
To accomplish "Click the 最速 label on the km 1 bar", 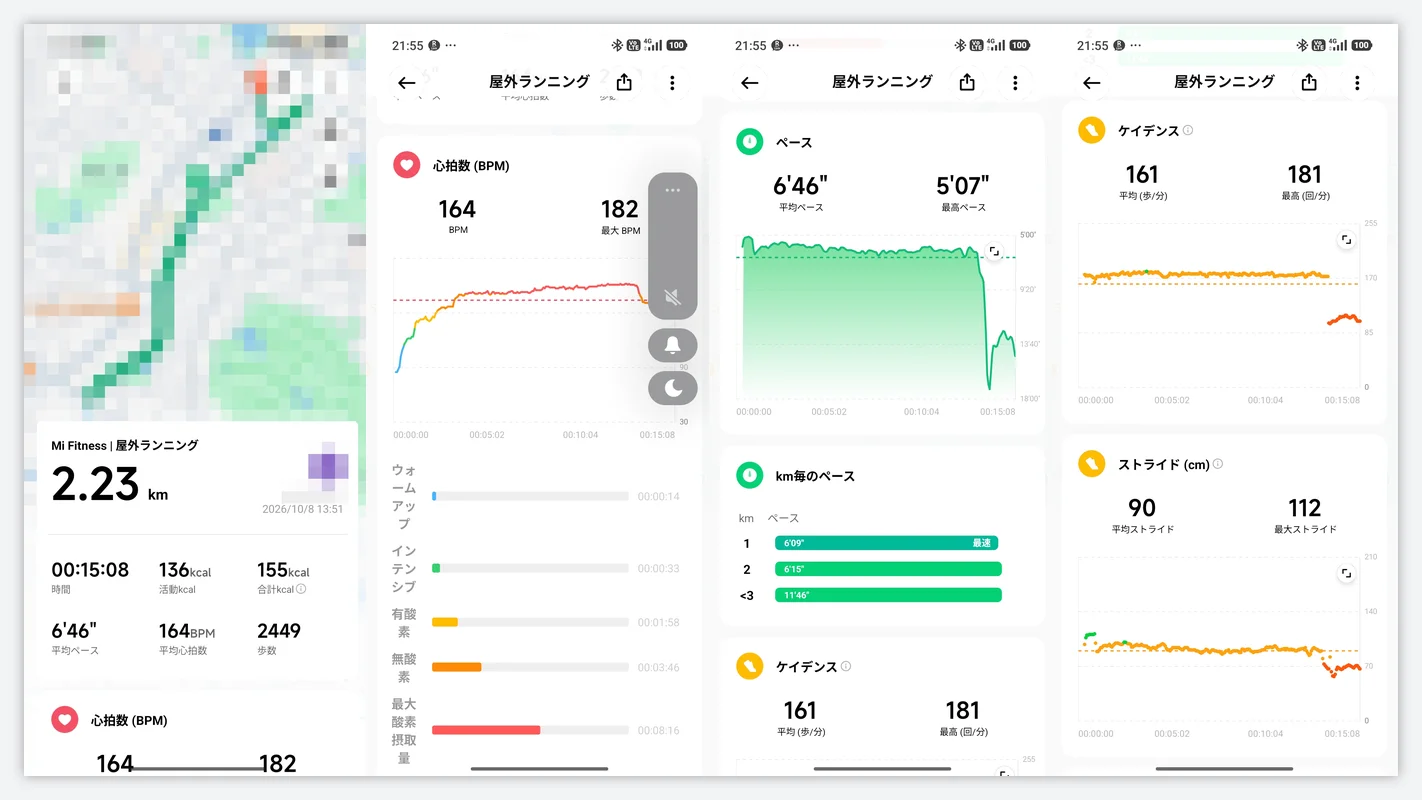I will (982, 543).
